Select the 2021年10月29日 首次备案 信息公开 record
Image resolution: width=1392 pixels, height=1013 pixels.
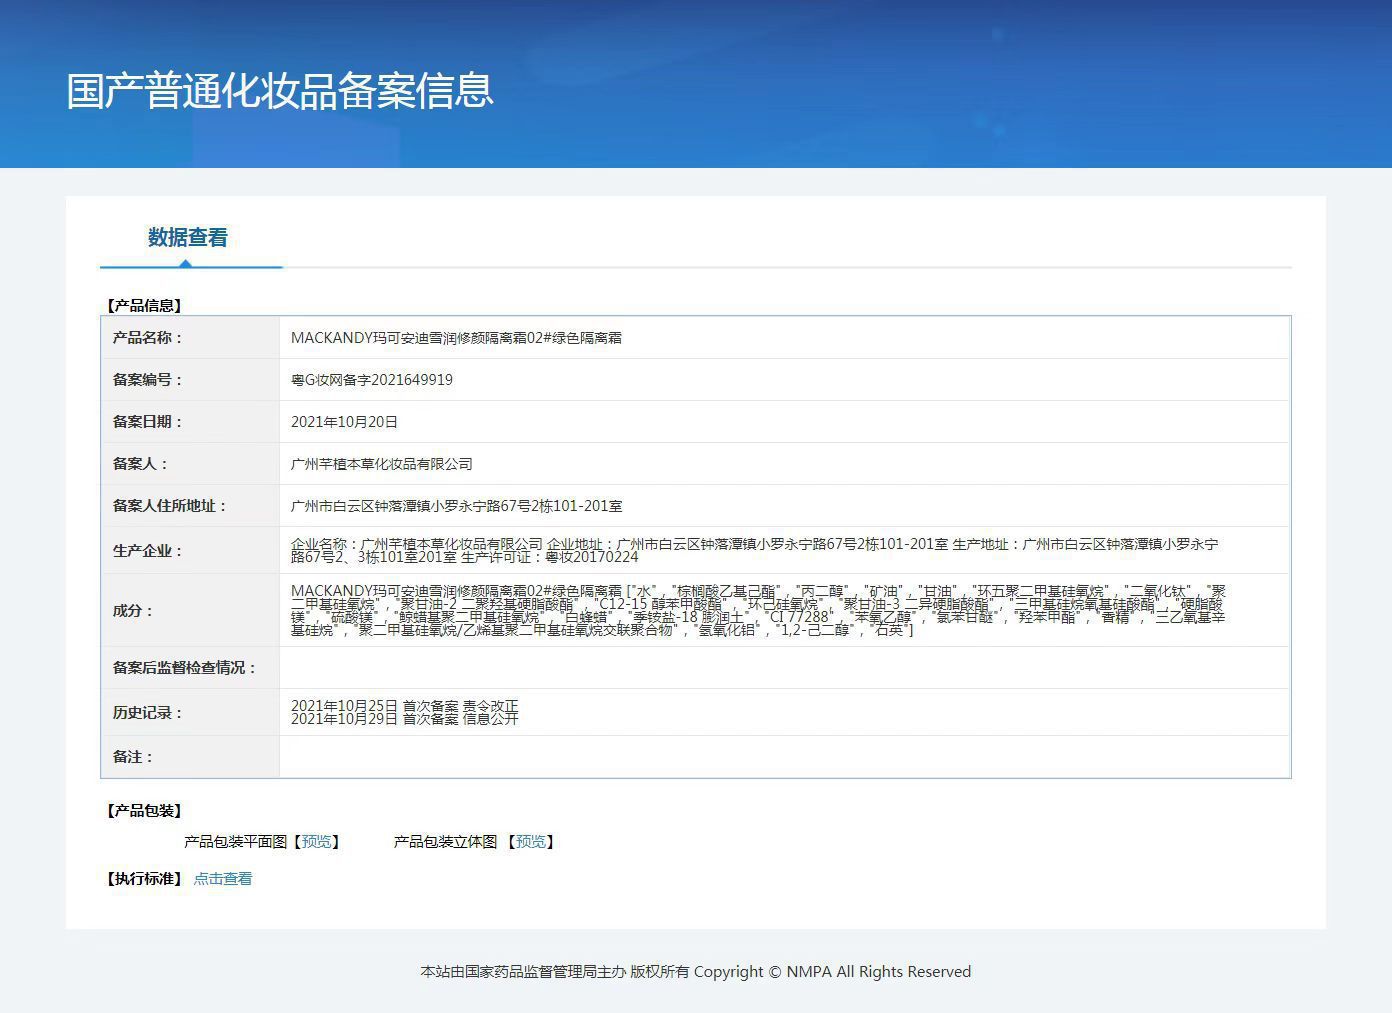pos(405,719)
